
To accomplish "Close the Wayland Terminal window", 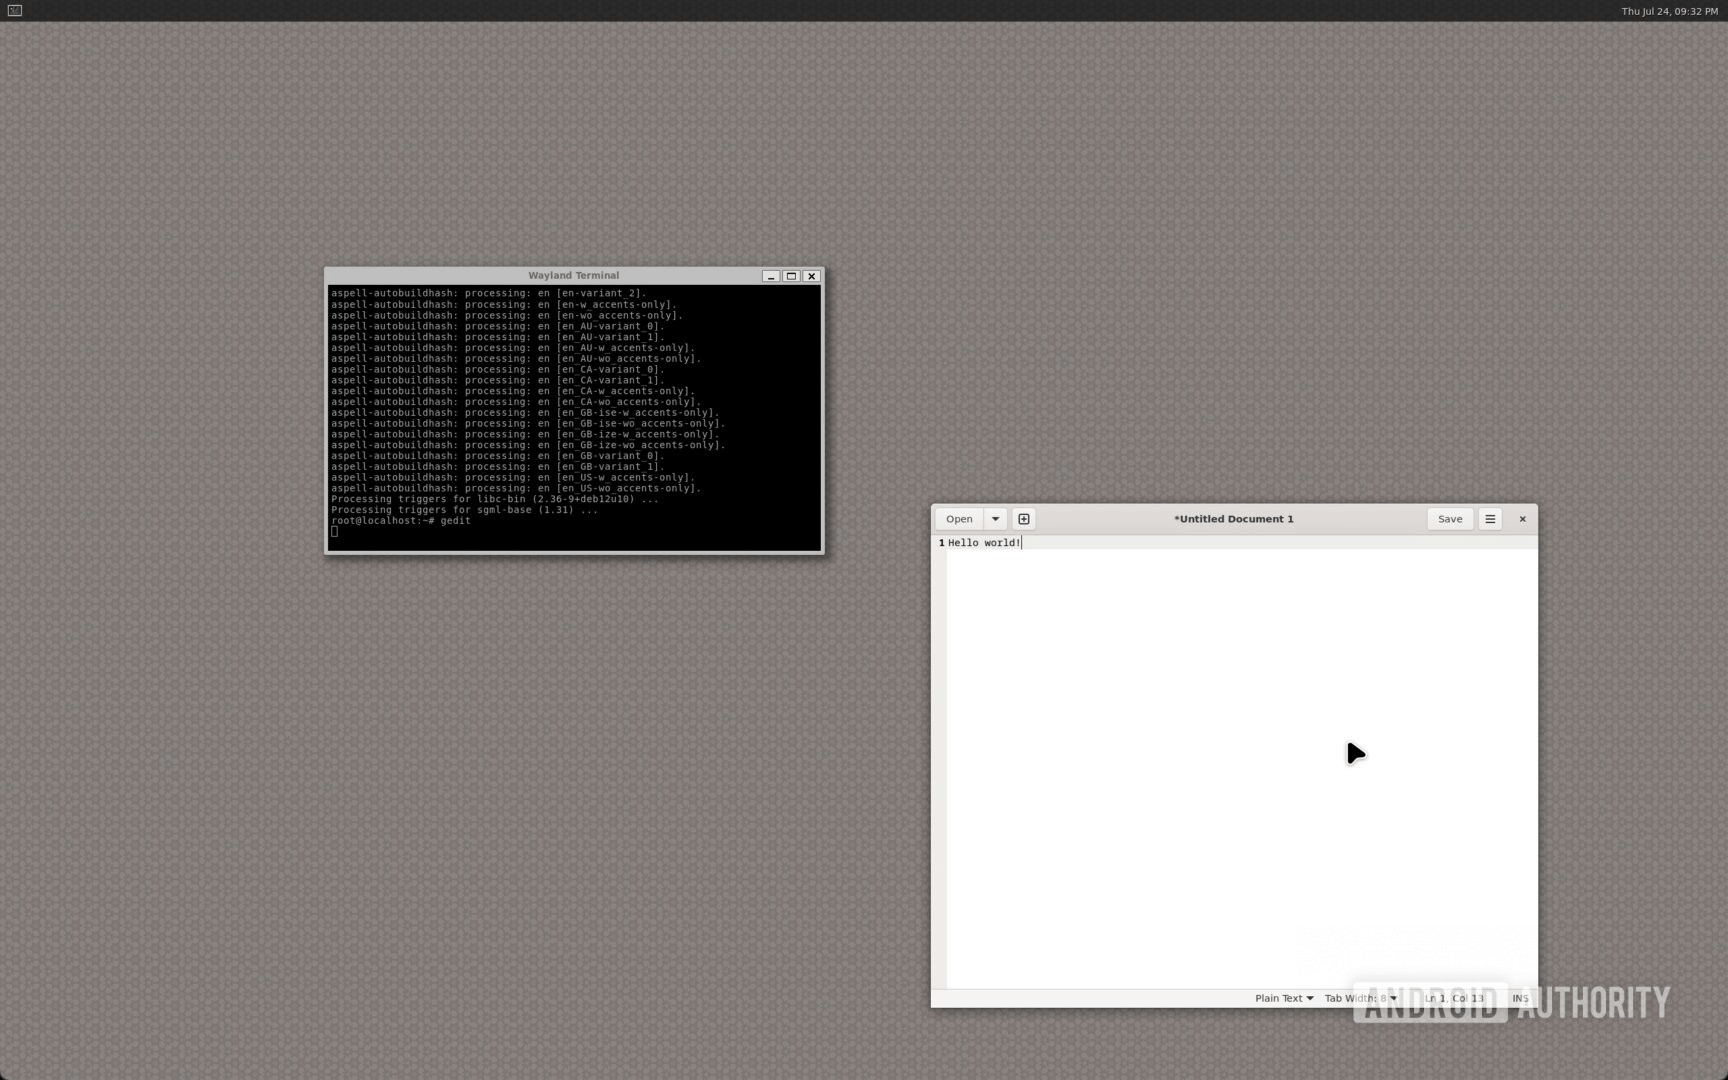I will tap(811, 276).
